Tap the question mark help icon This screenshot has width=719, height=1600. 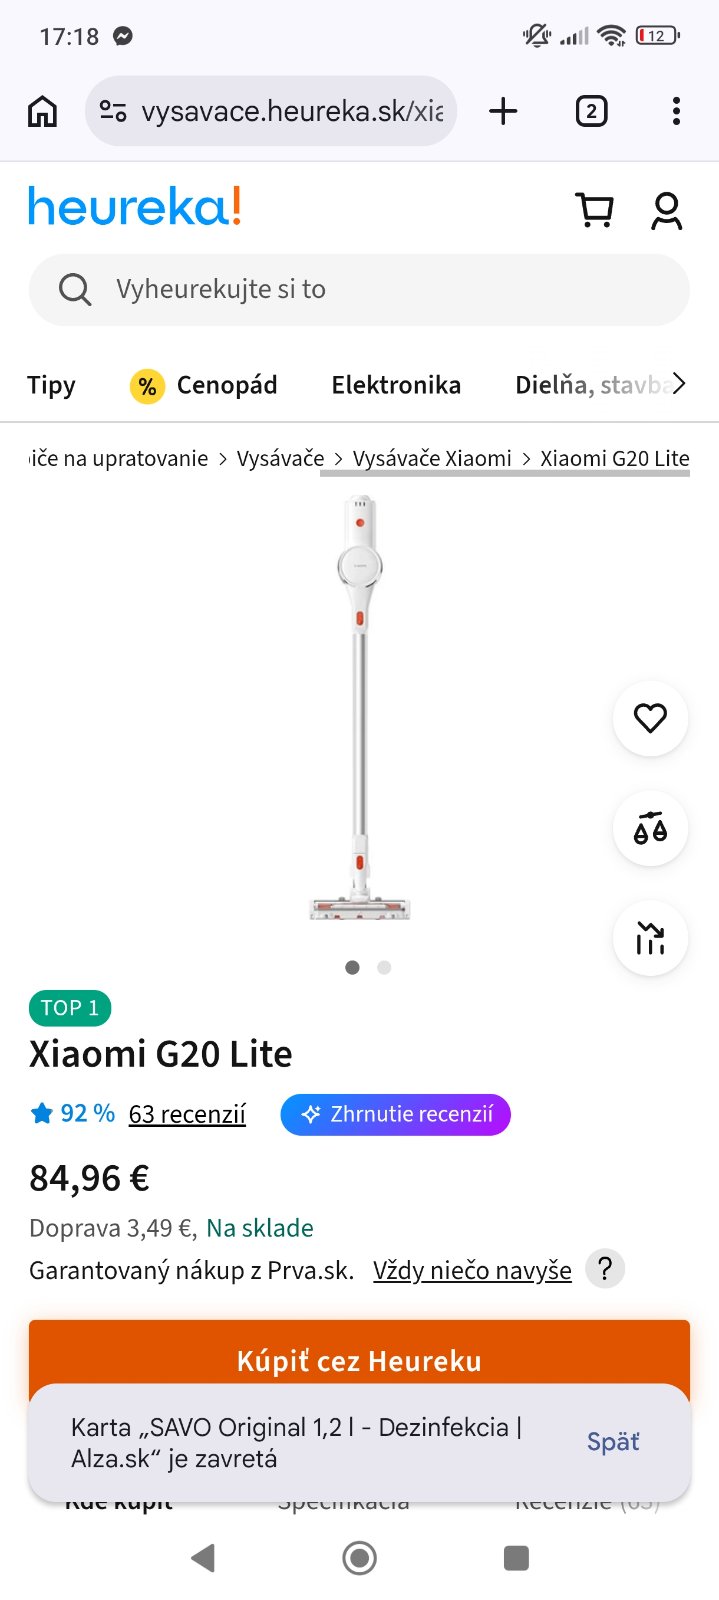click(x=605, y=1269)
